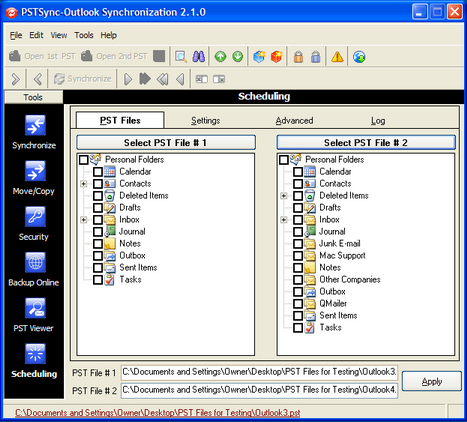Open the Synchronize tool in sidebar
467x422 pixels.
point(34,132)
